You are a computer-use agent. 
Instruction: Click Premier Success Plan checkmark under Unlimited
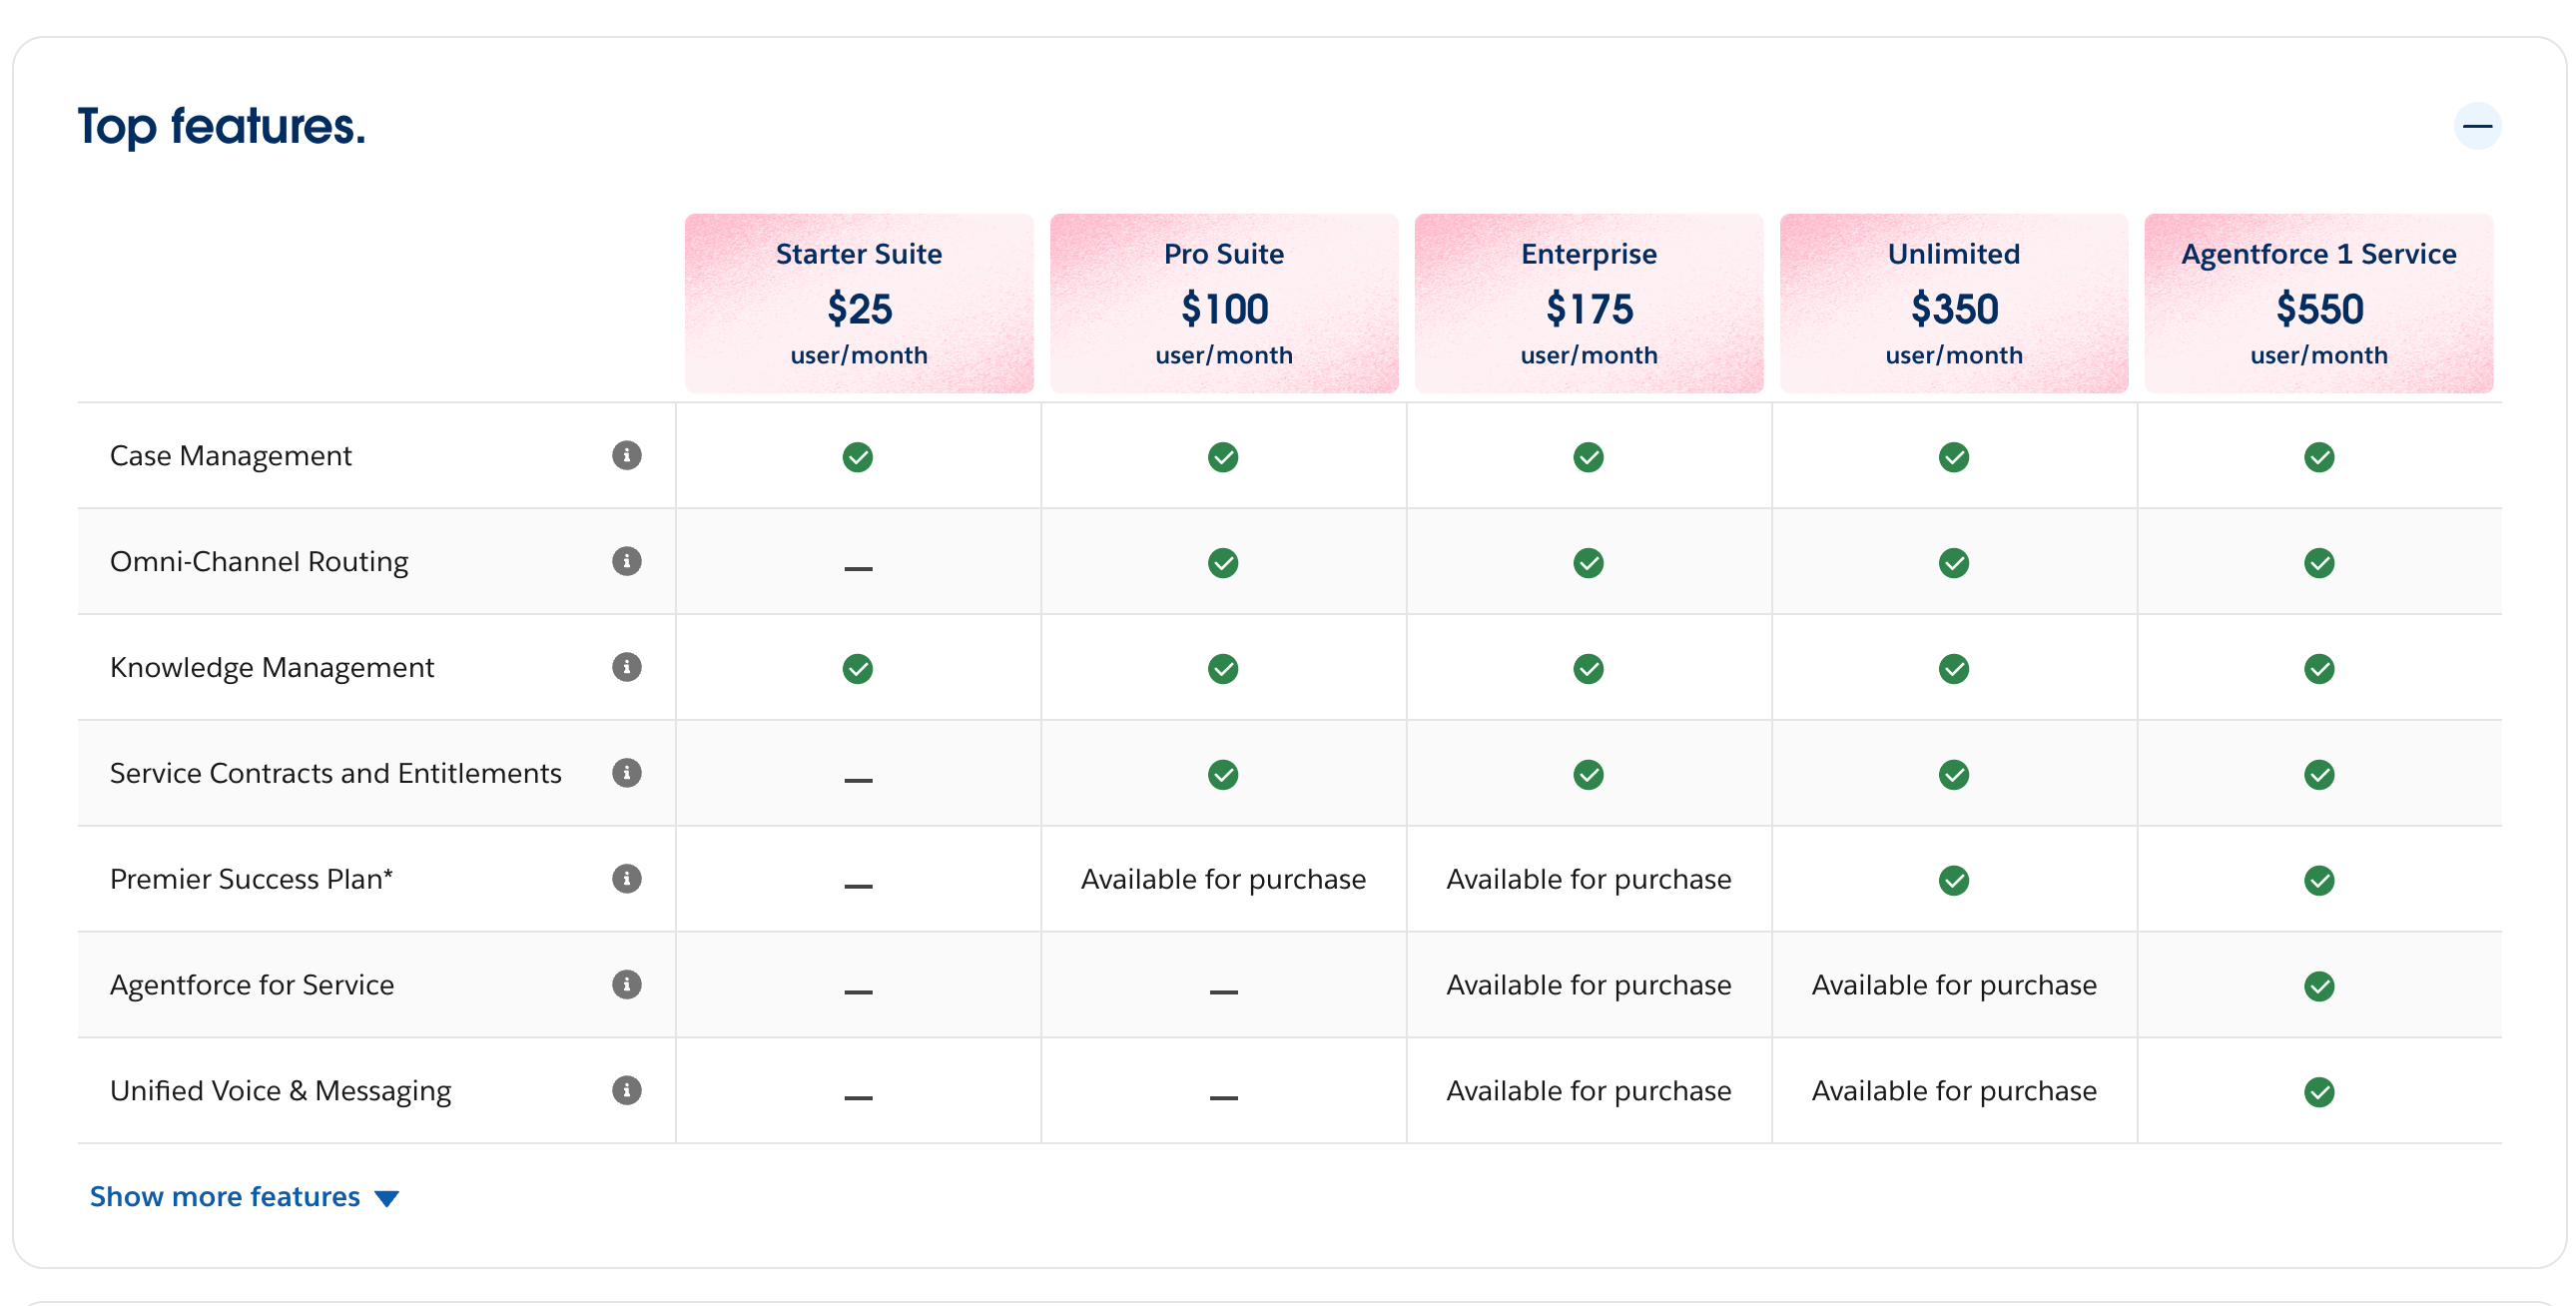pos(1953,882)
